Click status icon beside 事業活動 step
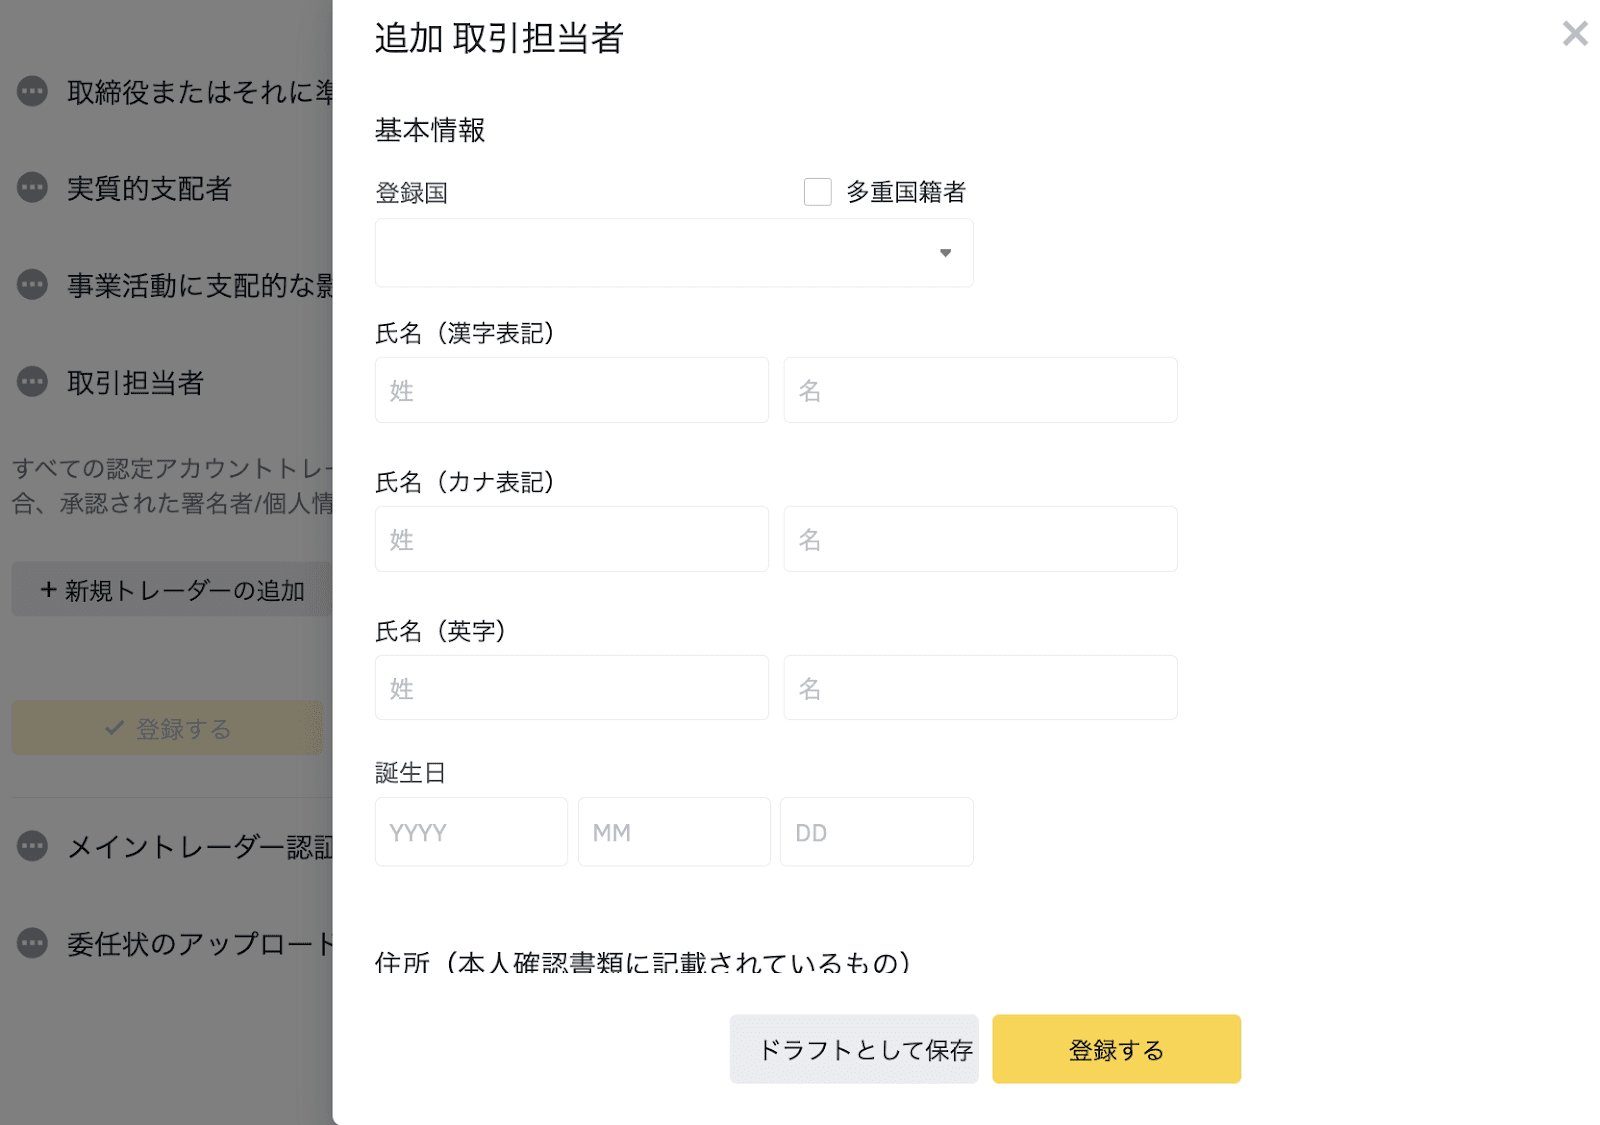Screen dimensions: 1600x1125 (32, 285)
